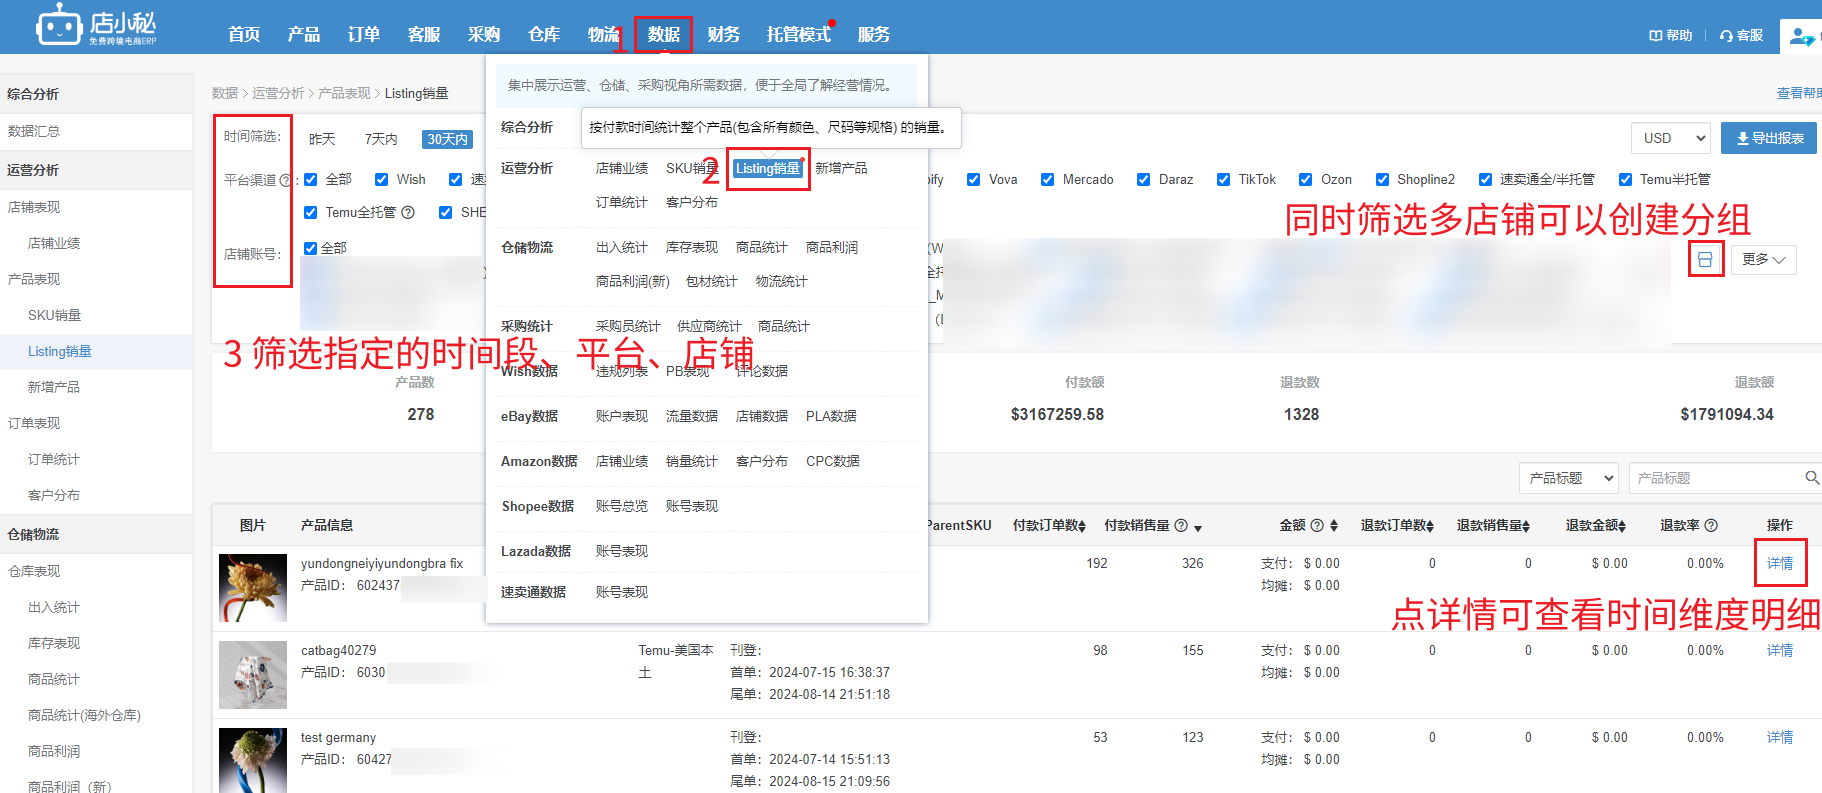The width and height of the screenshot is (1822, 793).
Task: Open 数据汇总 in left sidebar
Action: click(34, 131)
